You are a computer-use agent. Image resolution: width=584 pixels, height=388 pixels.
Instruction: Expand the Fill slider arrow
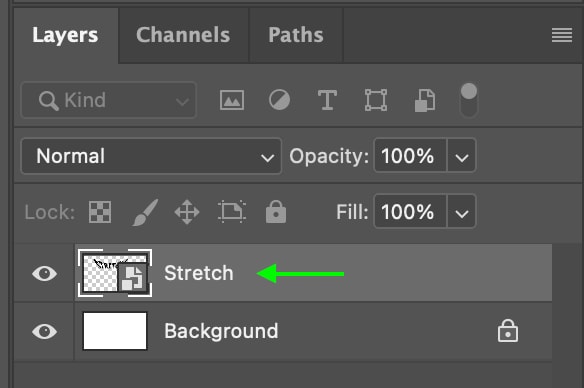[461, 212]
